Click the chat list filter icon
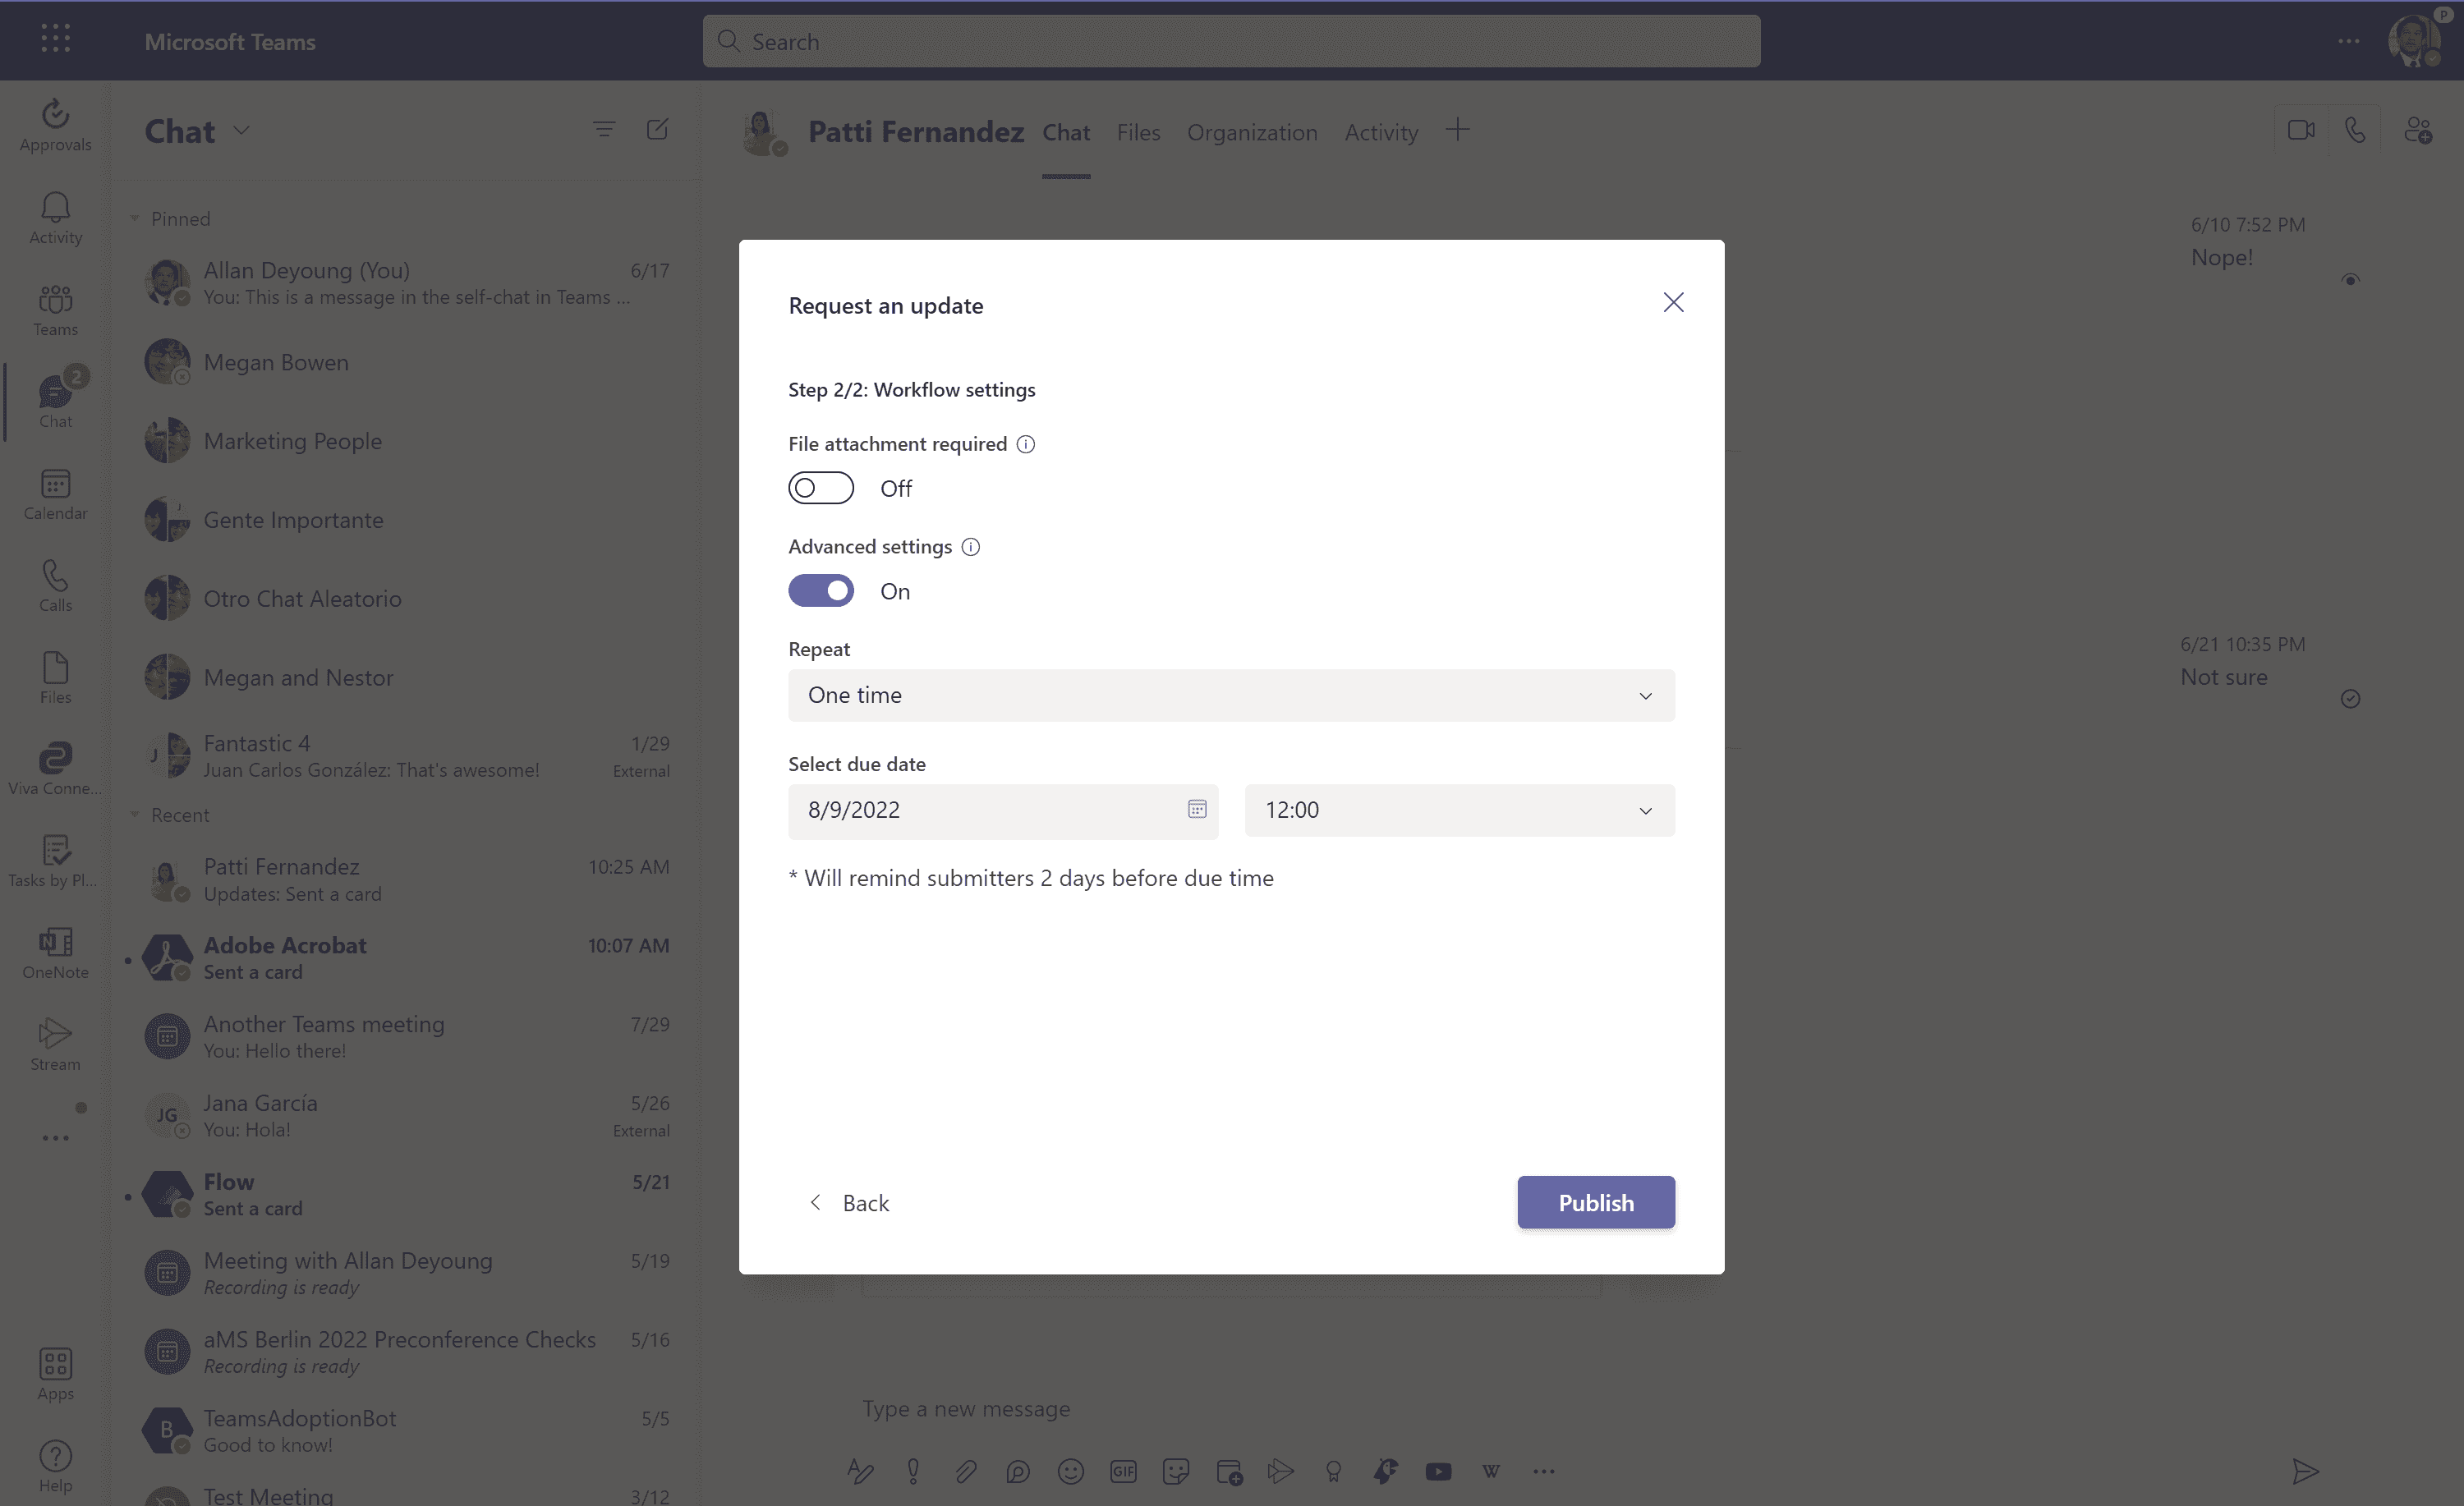The width and height of the screenshot is (2464, 1506). pyautogui.click(x=604, y=129)
